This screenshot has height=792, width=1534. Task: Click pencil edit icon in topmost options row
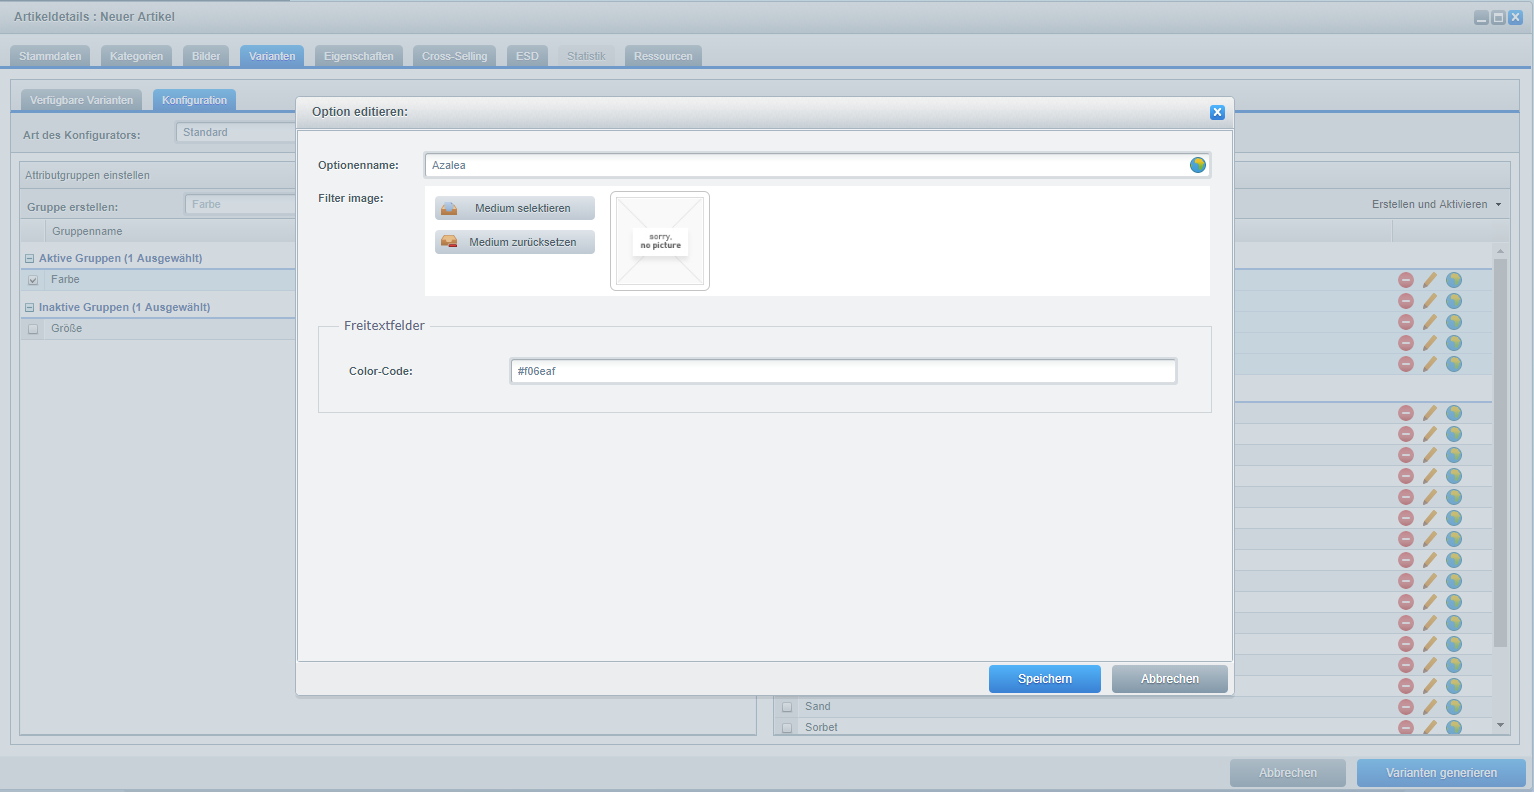point(1430,280)
